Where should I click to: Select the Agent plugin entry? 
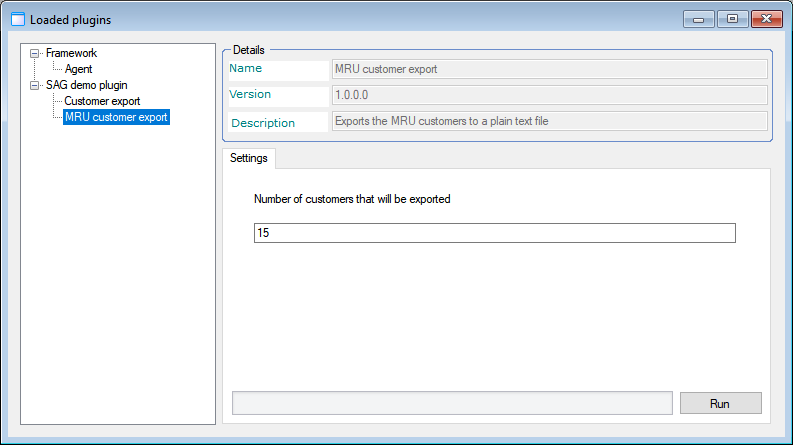[79, 69]
